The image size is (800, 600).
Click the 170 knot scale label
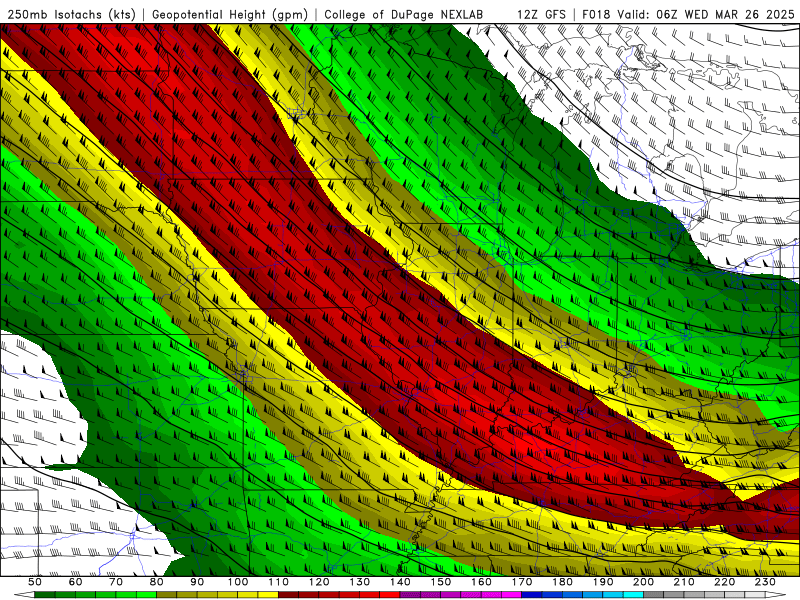tap(522, 582)
